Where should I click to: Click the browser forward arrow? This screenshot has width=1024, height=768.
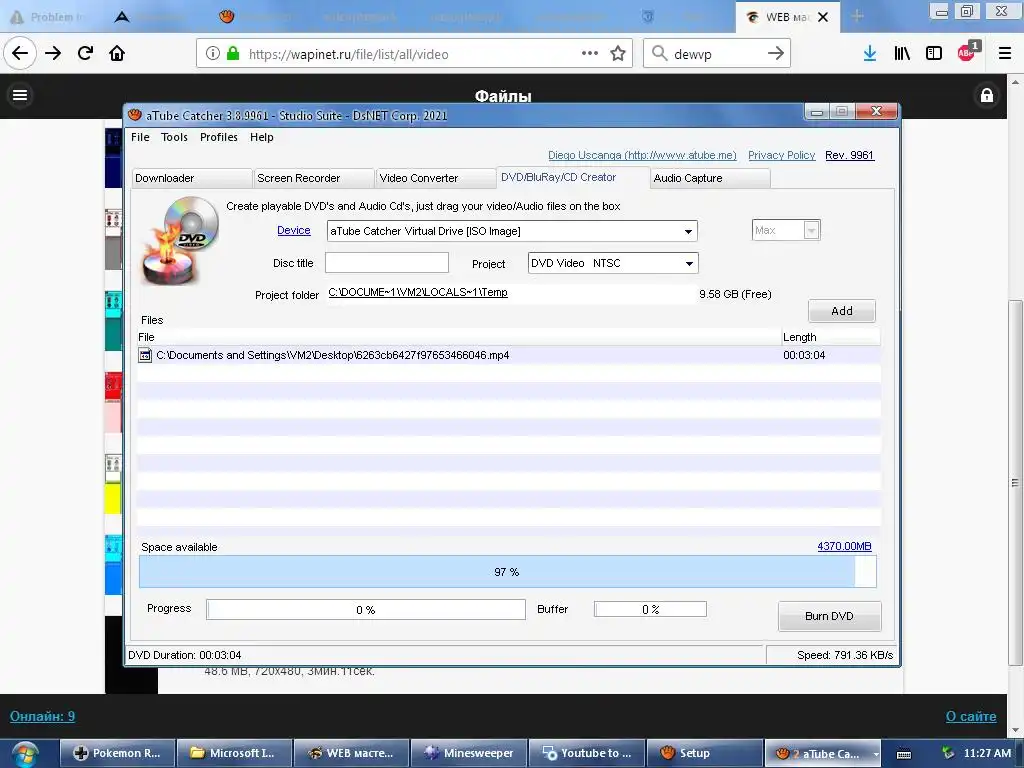point(53,54)
